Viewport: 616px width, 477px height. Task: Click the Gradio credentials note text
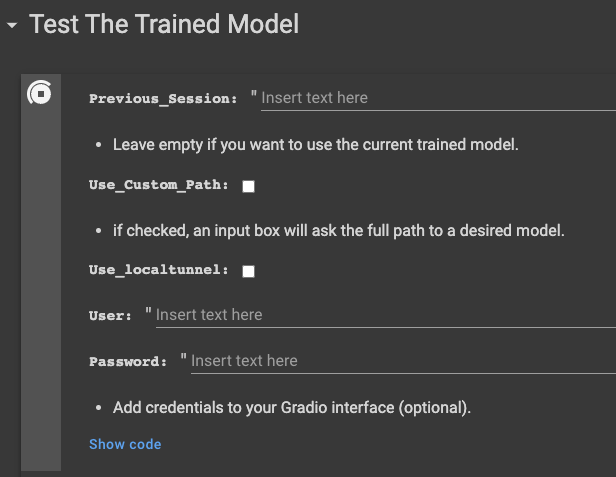(291, 408)
